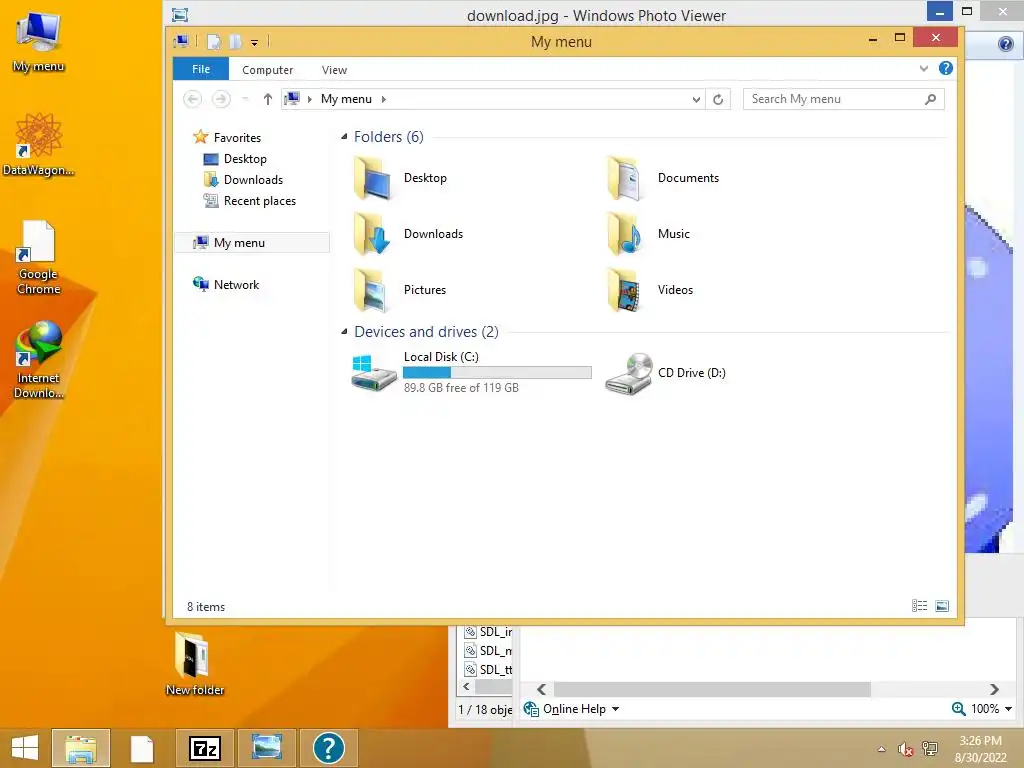Viewport: 1024px width, 768px height.
Task: Click the Forward navigation arrow
Action: point(221,99)
